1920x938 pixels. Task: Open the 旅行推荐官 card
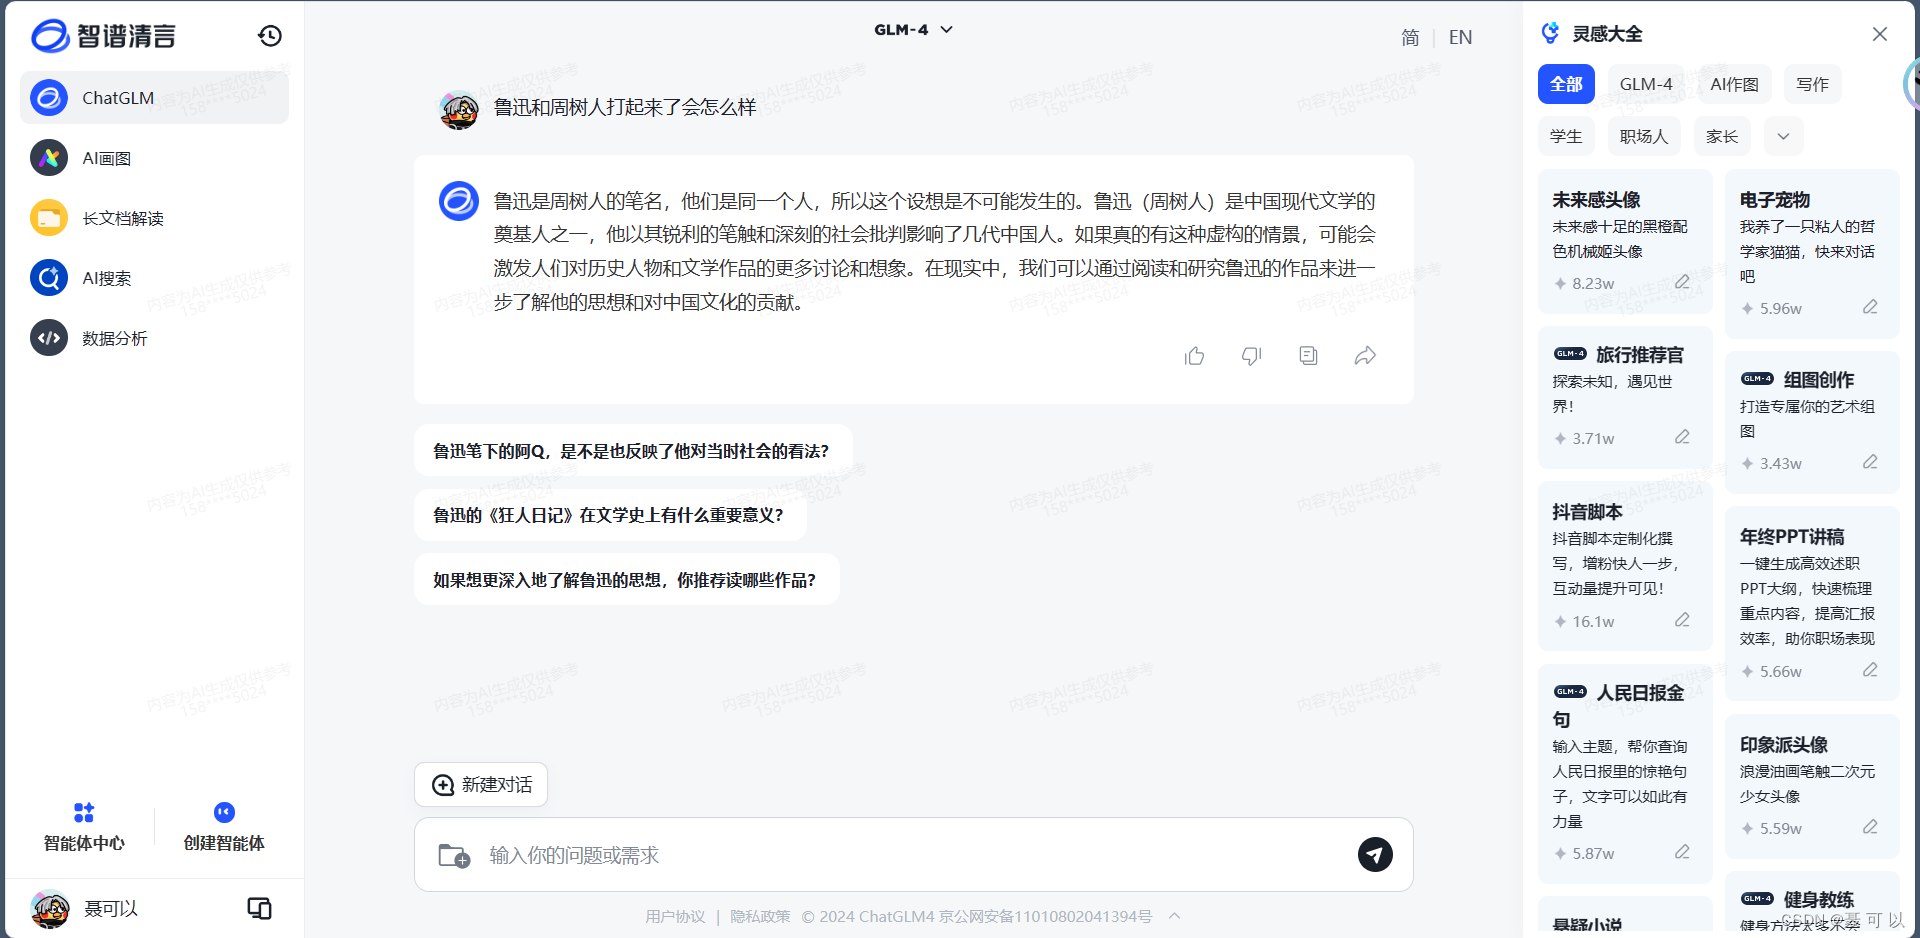[x=1625, y=397]
